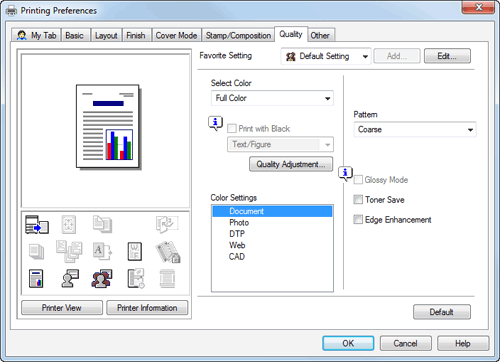
Task: Click the grayed scattered multiple documents icon
Action: pos(69,251)
